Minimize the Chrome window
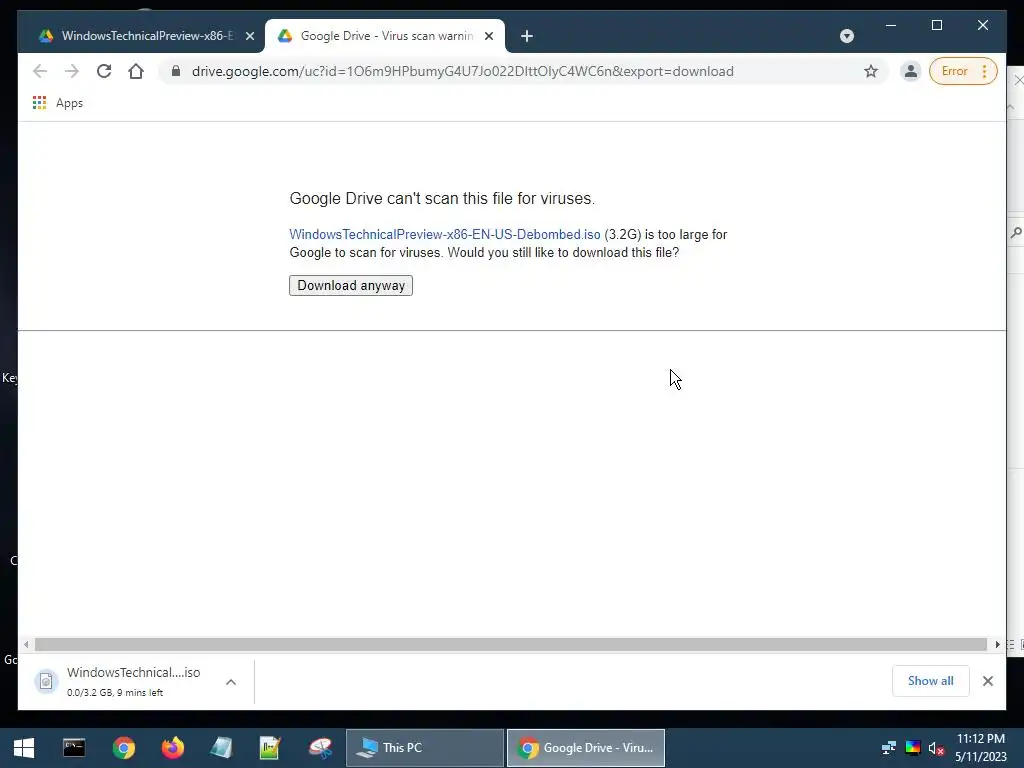 pyautogui.click(x=891, y=25)
